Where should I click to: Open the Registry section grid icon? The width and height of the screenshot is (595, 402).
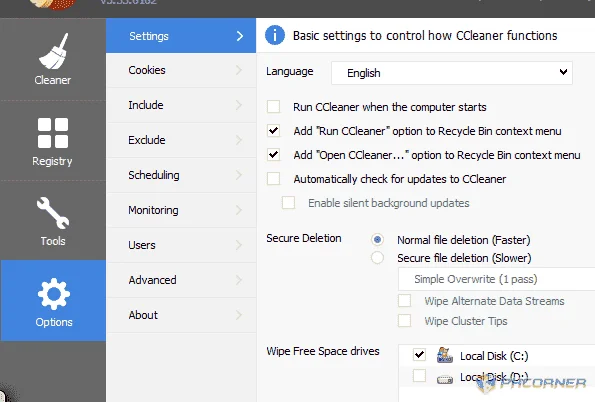pos(53,133)
